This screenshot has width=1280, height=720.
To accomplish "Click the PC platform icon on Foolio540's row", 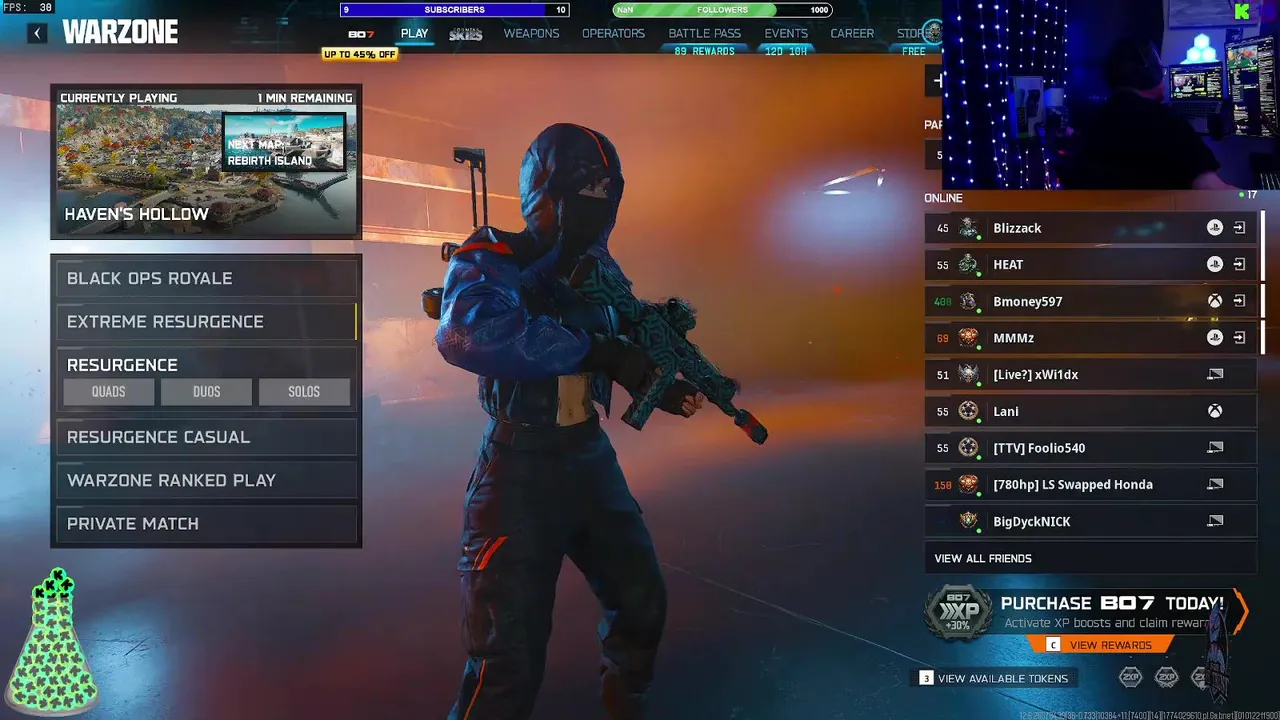I will click(1215, 448).
